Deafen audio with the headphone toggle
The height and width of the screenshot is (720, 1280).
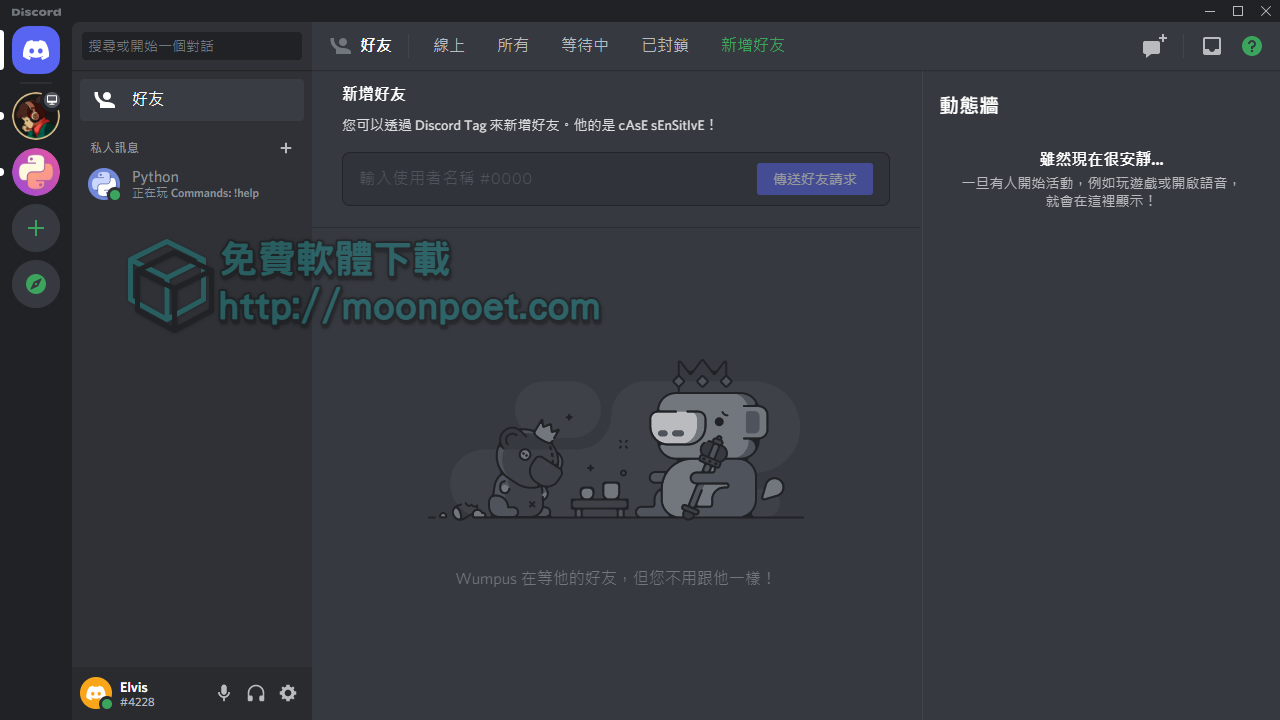pos(256,693)
